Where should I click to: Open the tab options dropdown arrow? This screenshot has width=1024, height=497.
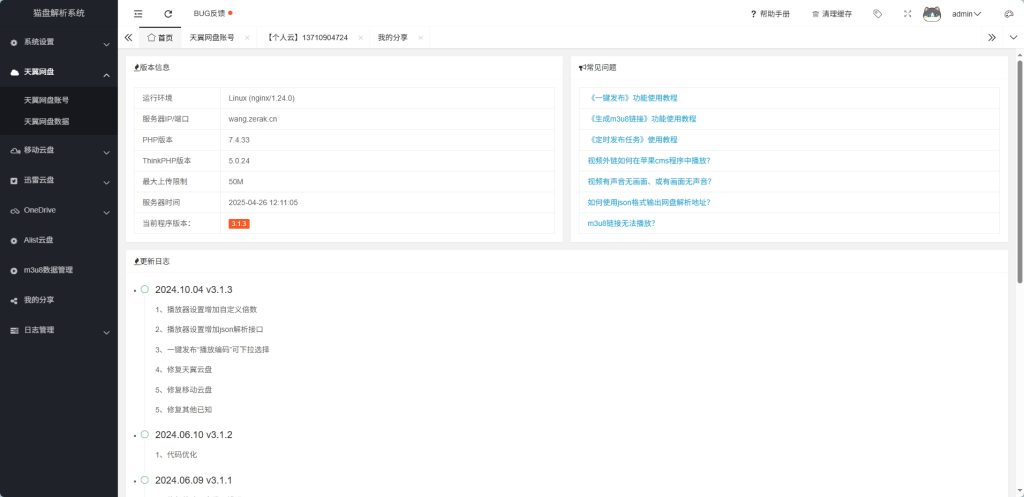pos(1012,37)
